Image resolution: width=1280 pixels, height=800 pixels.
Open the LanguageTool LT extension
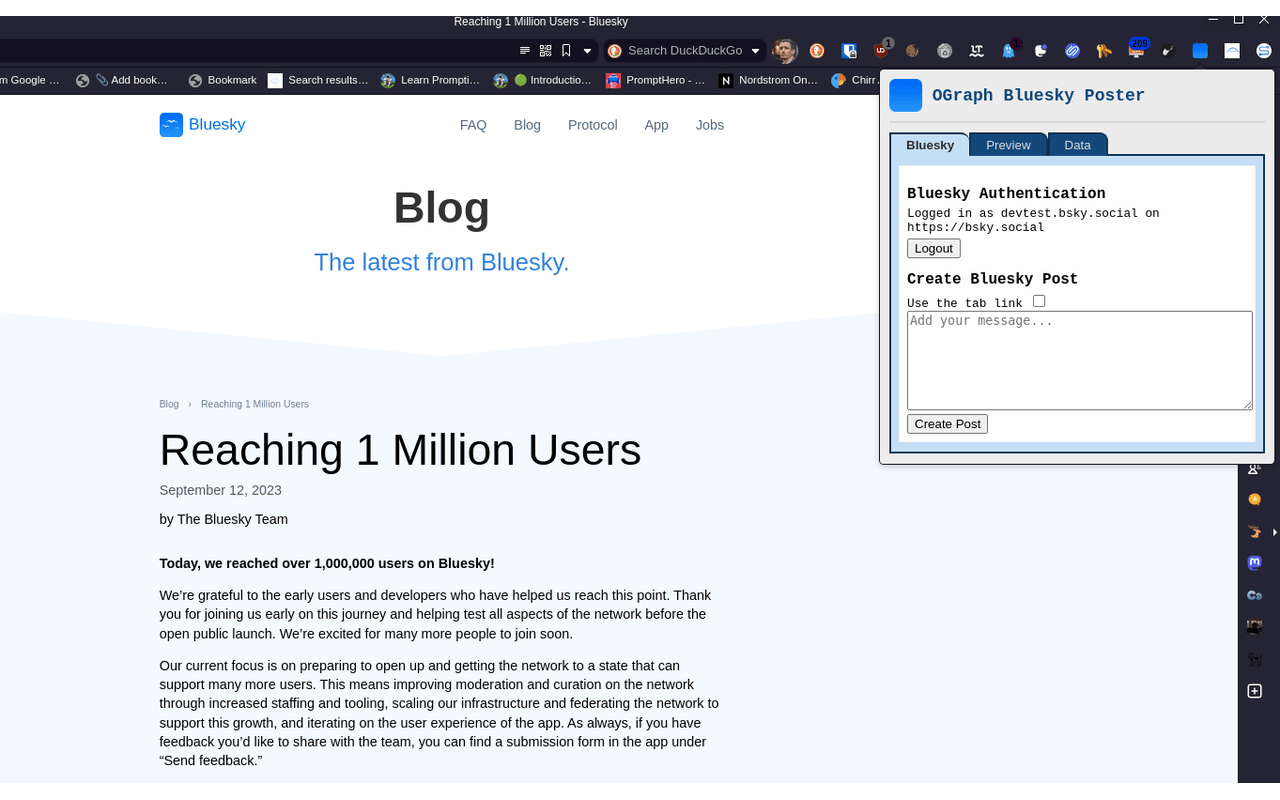(x=977, y=51)
